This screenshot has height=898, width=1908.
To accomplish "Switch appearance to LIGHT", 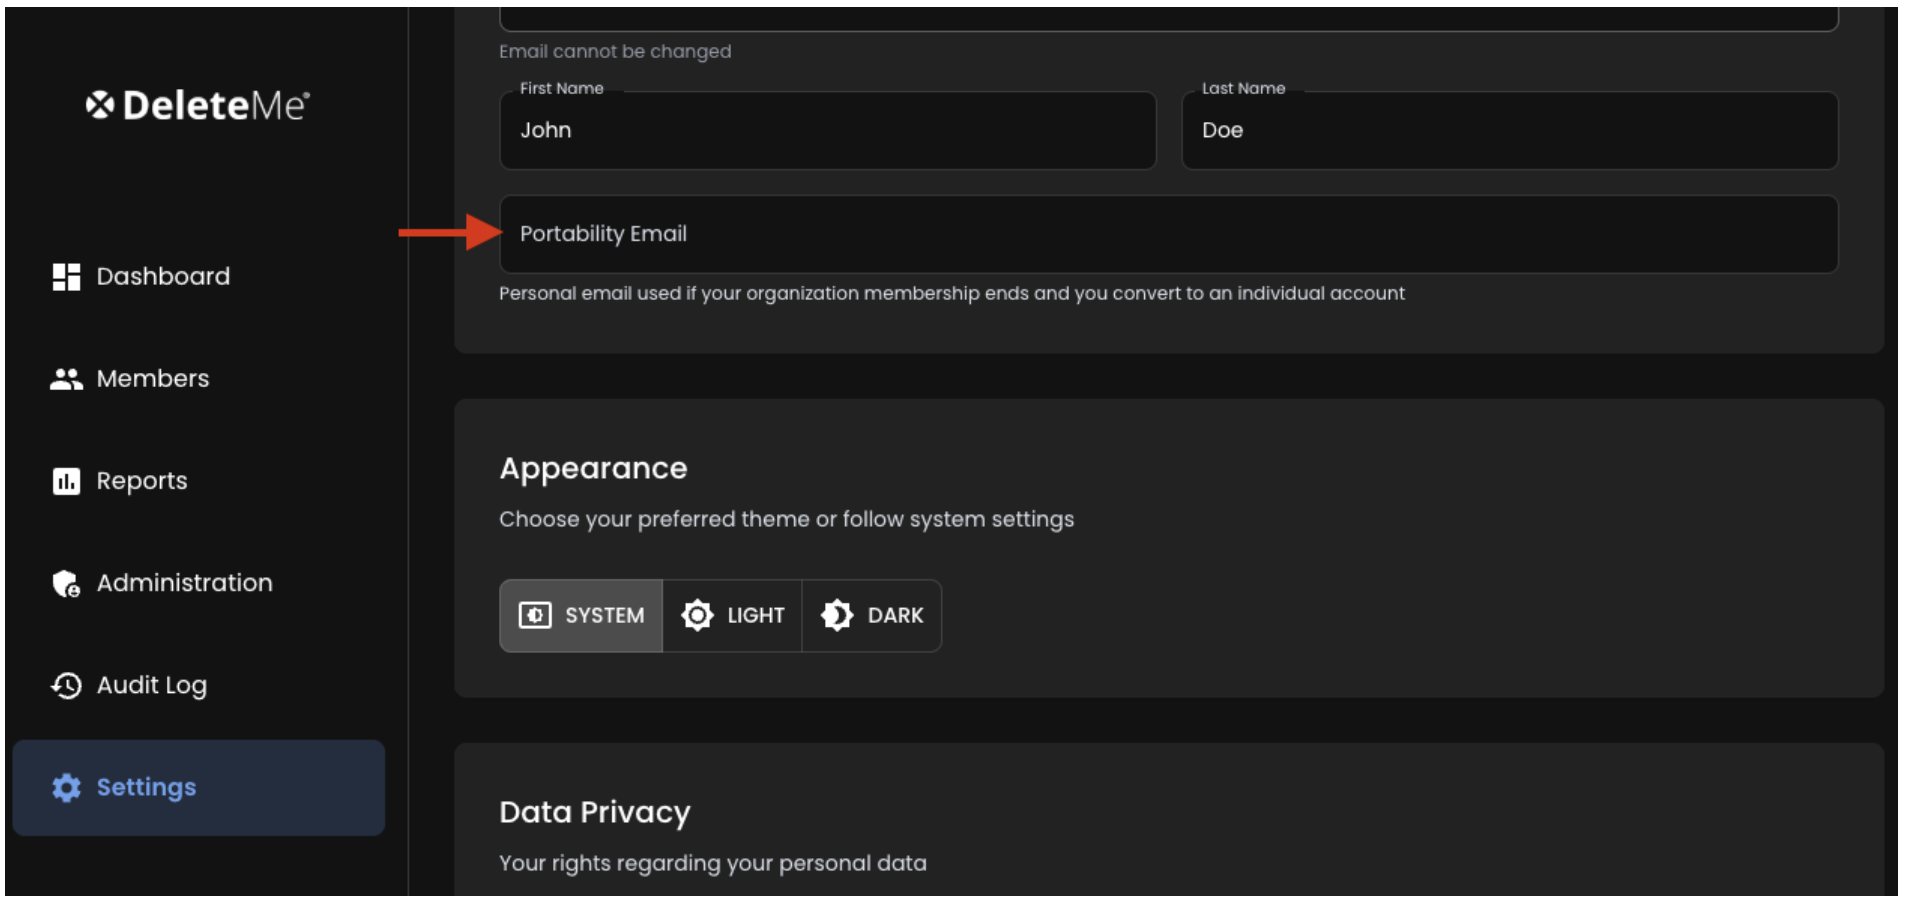I will (732, 616).
